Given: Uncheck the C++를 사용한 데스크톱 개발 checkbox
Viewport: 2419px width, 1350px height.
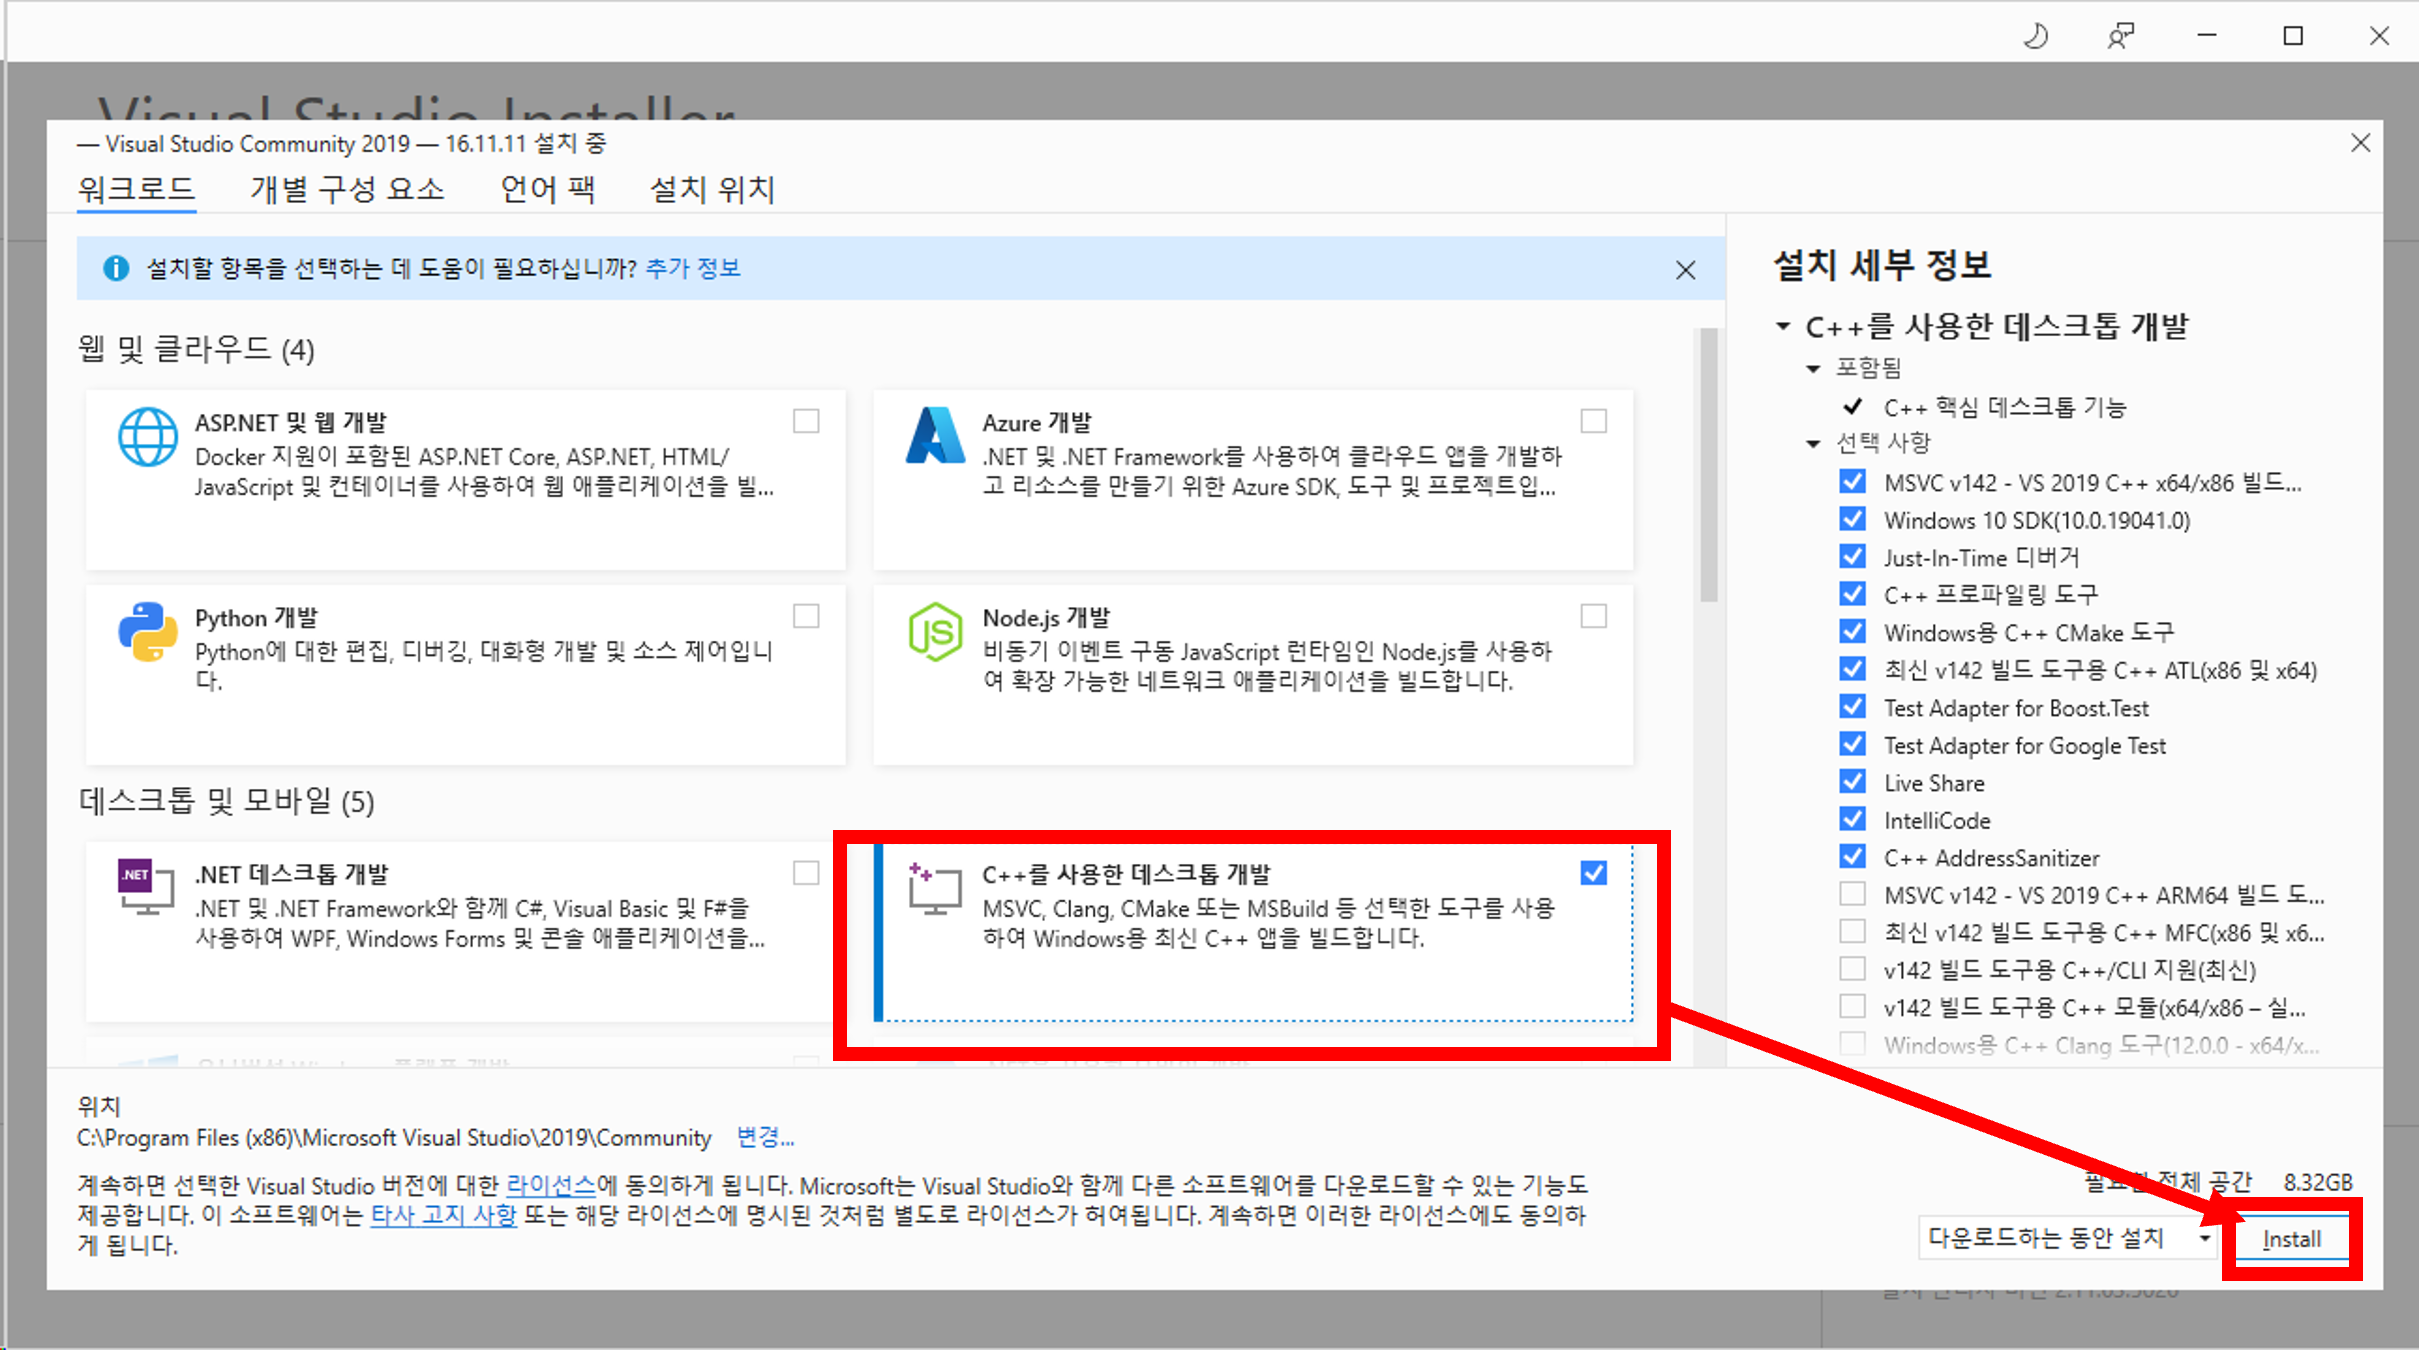Looking at the screenshot, I should [x=1593, y=873].
